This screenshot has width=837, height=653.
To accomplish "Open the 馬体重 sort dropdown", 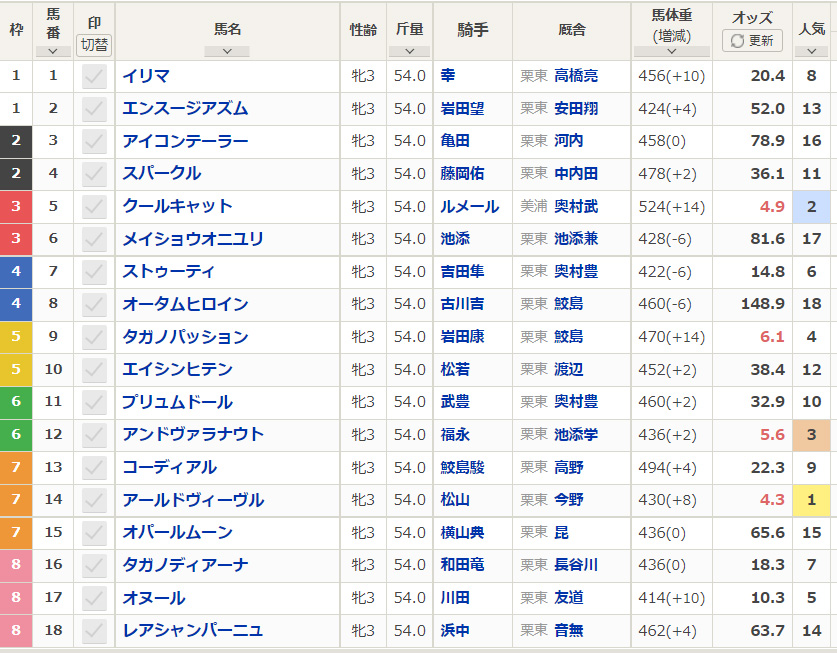I will [x=672, y=51].
